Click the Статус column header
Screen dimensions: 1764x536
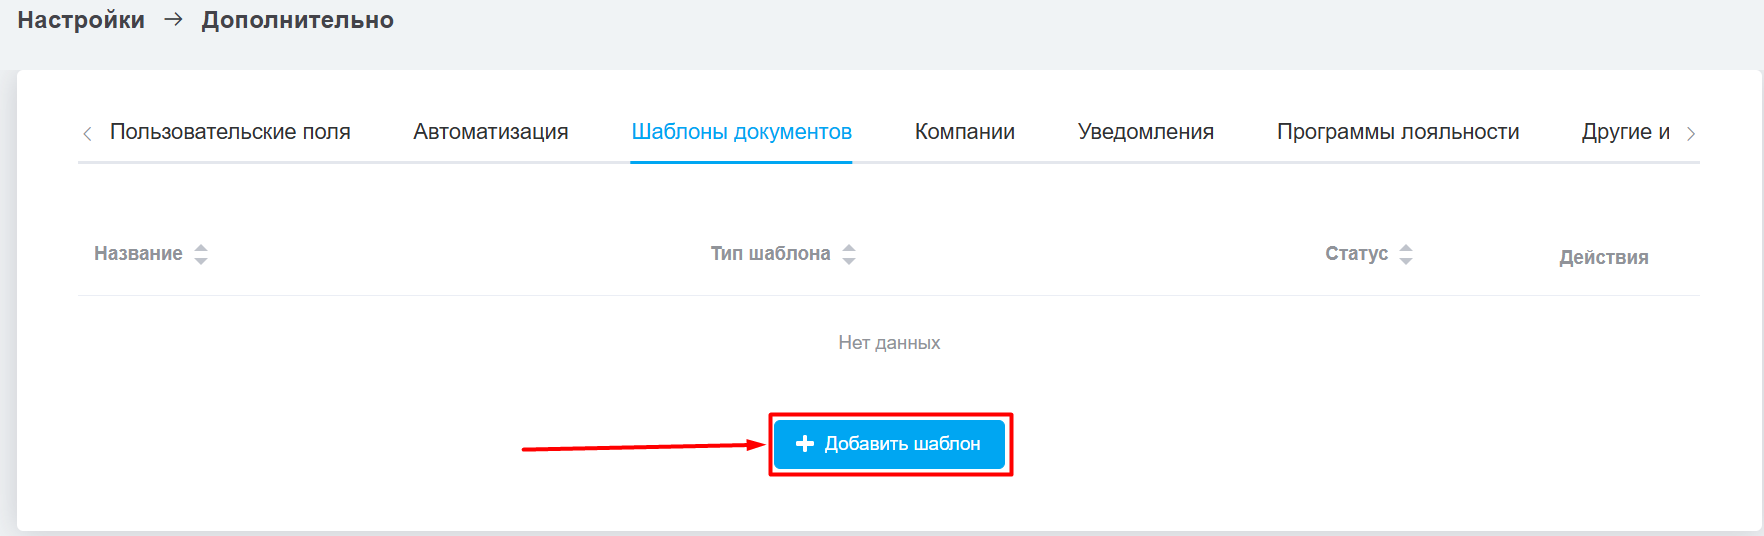[x=1356, y=254]
